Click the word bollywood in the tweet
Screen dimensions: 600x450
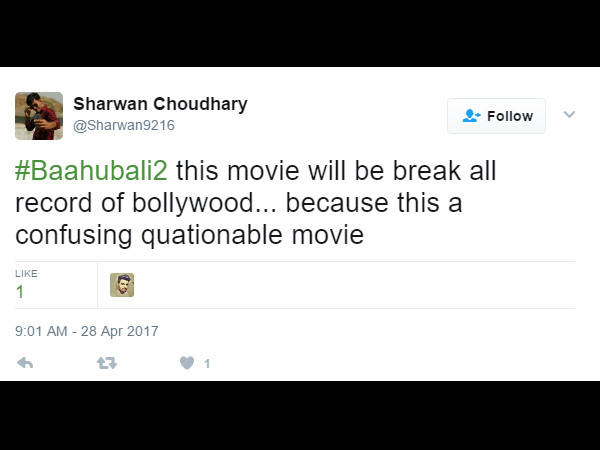click(193, 202)
